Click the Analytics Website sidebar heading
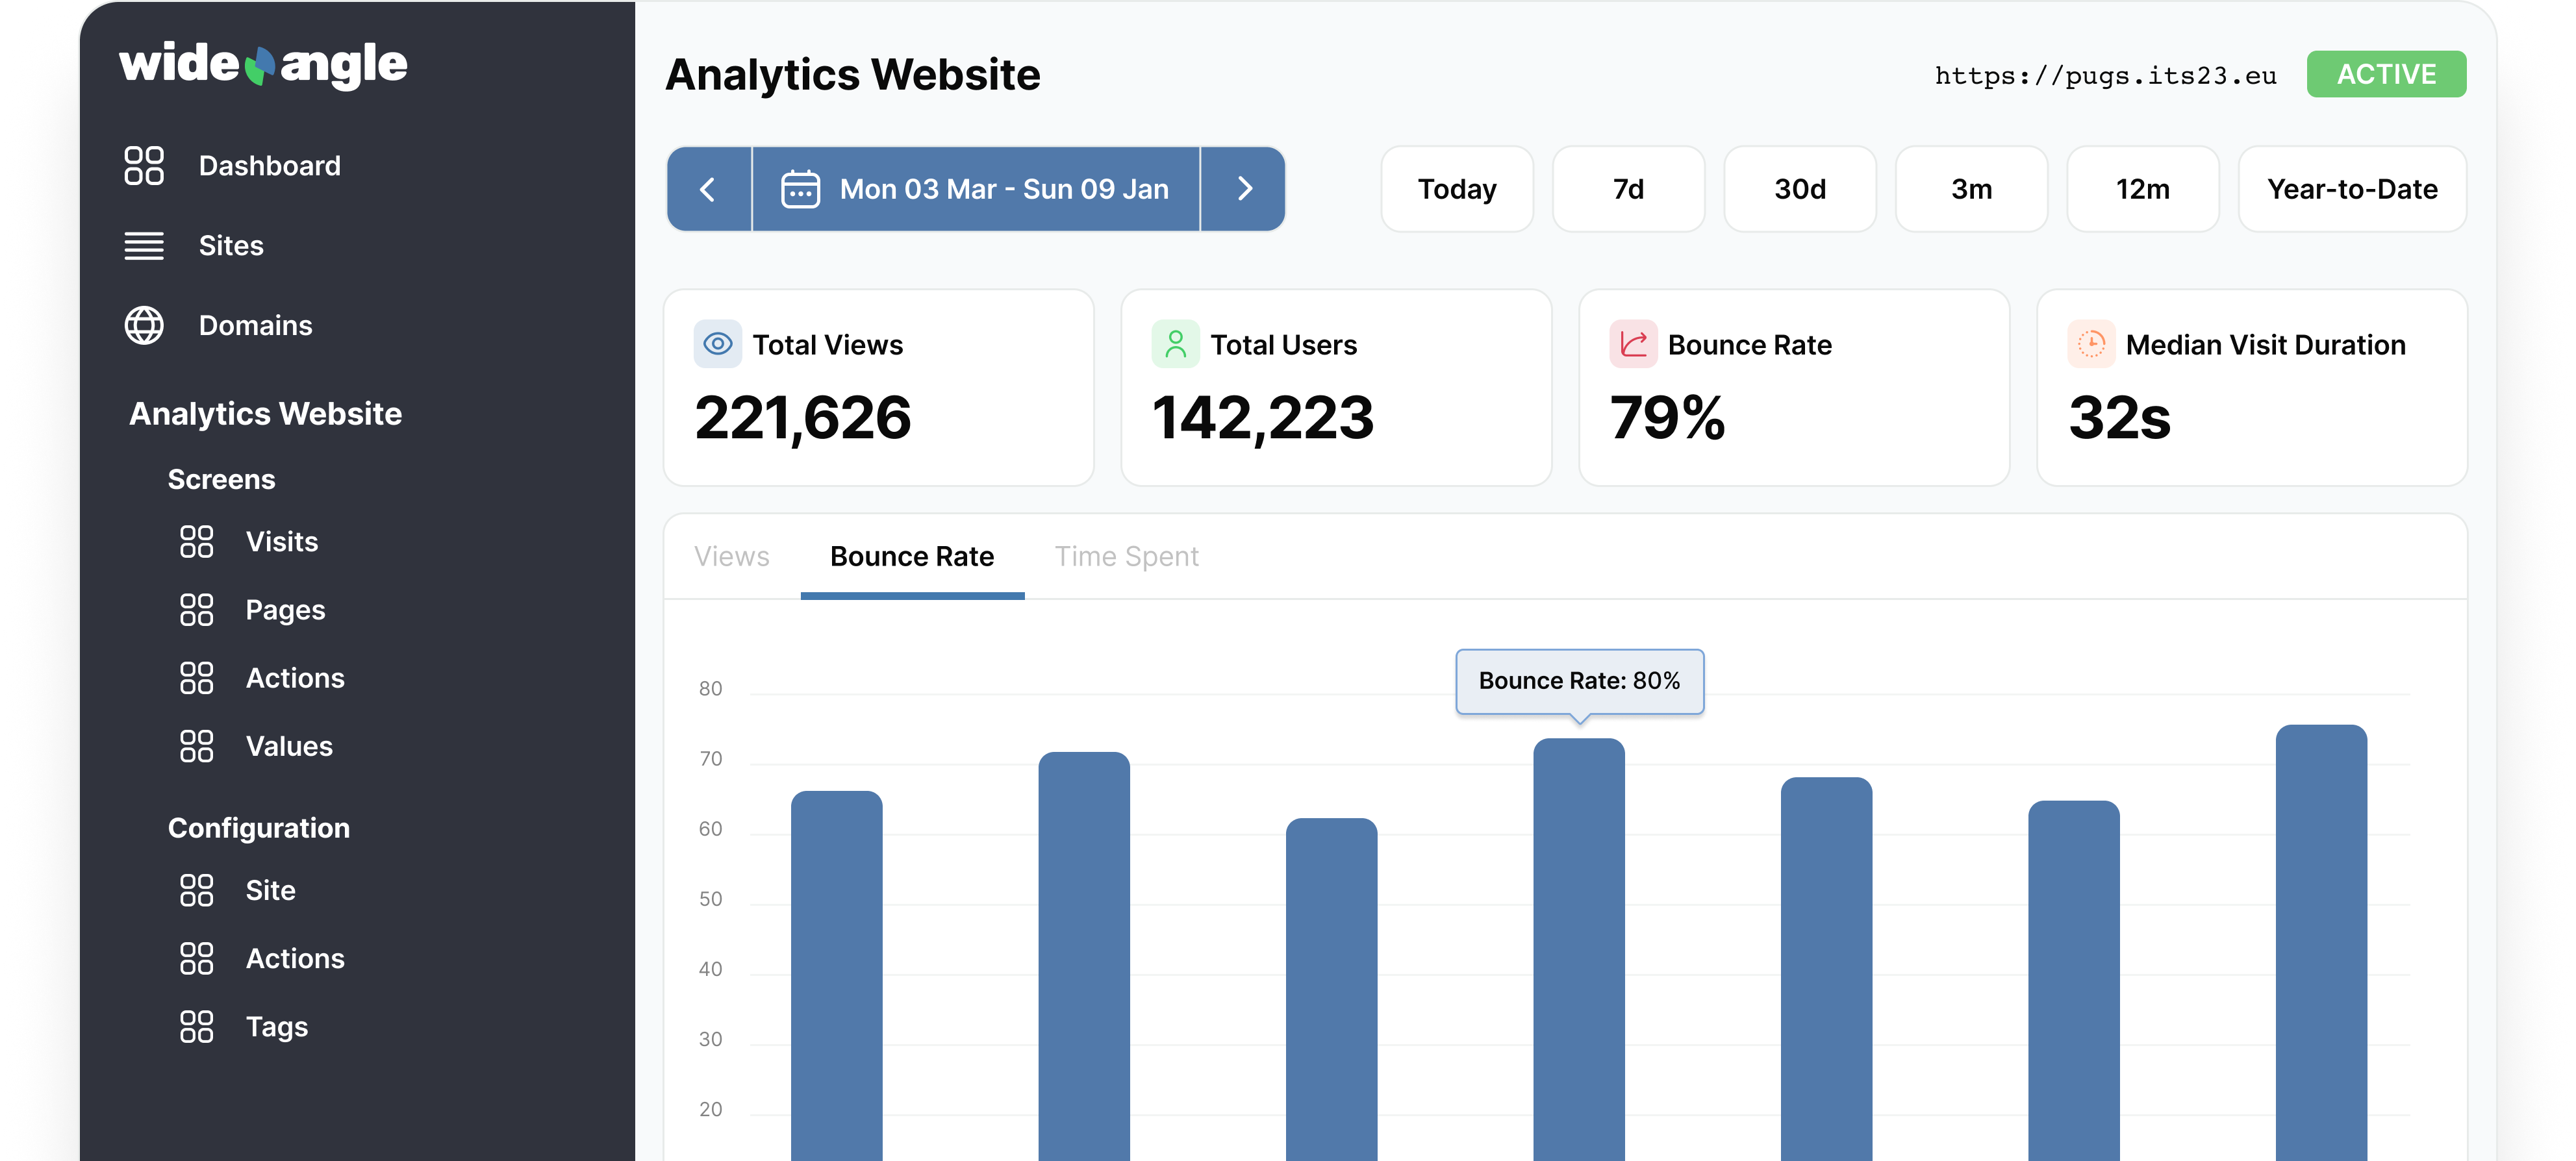2576x1161 pixels. point(265,414)
